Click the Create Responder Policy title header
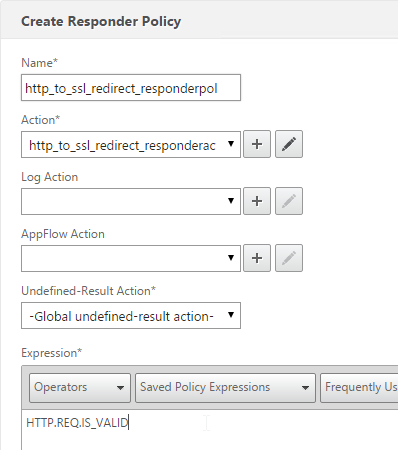Viewport: 398px width, 450px height. [101, 21]
